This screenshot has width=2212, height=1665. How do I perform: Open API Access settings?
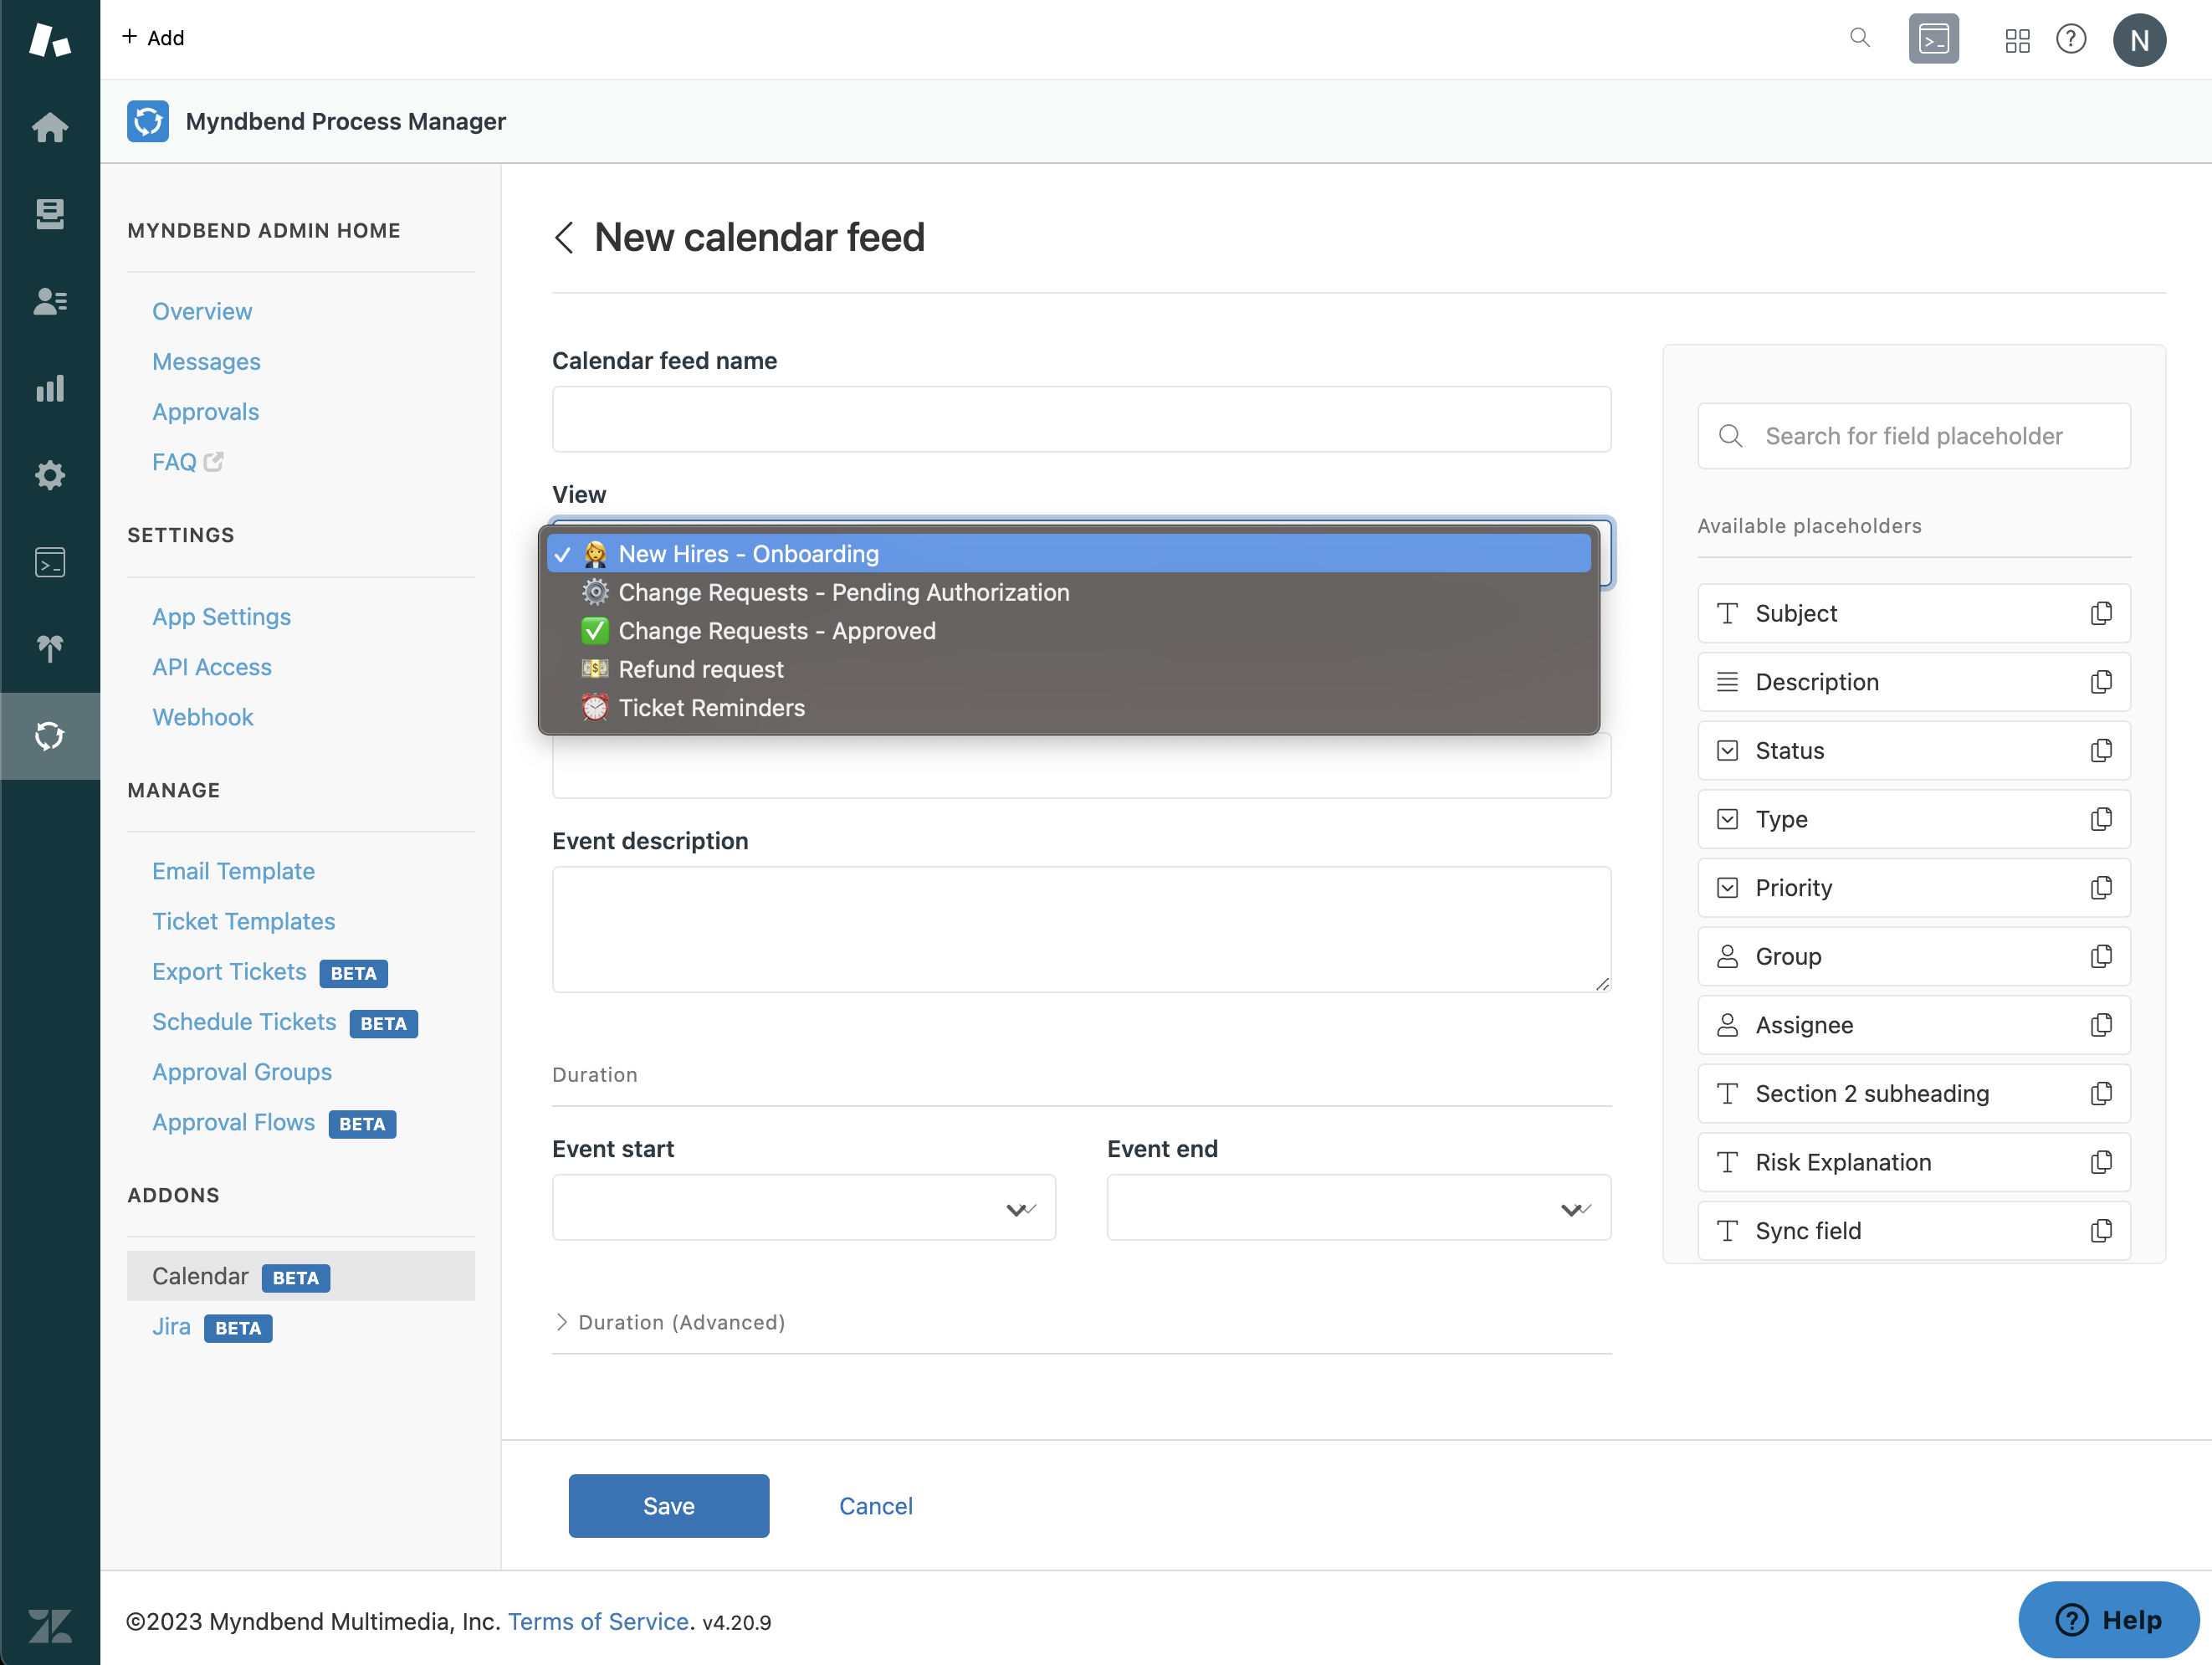212,667
